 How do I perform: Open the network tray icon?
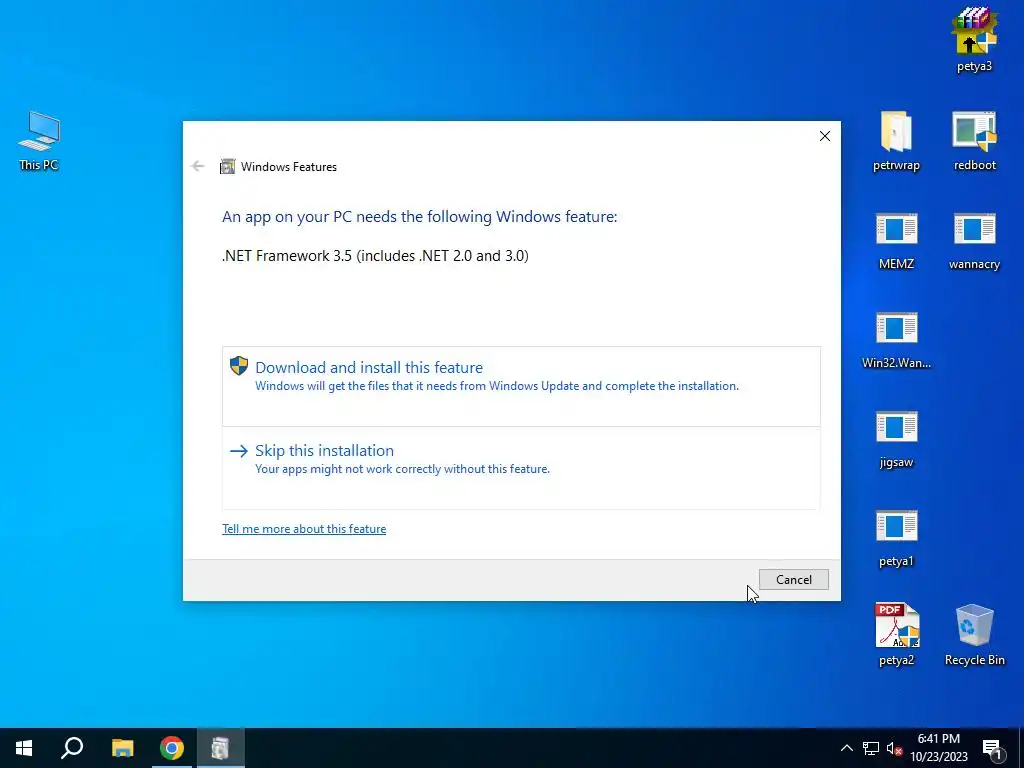871,748
